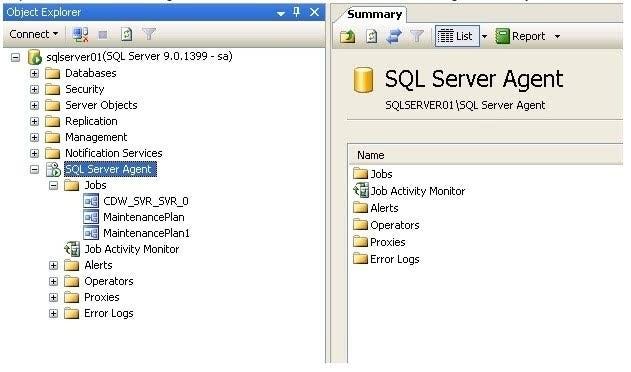Expand the Databases folder
The image size is (631, 372).
[x=35, y=73]
